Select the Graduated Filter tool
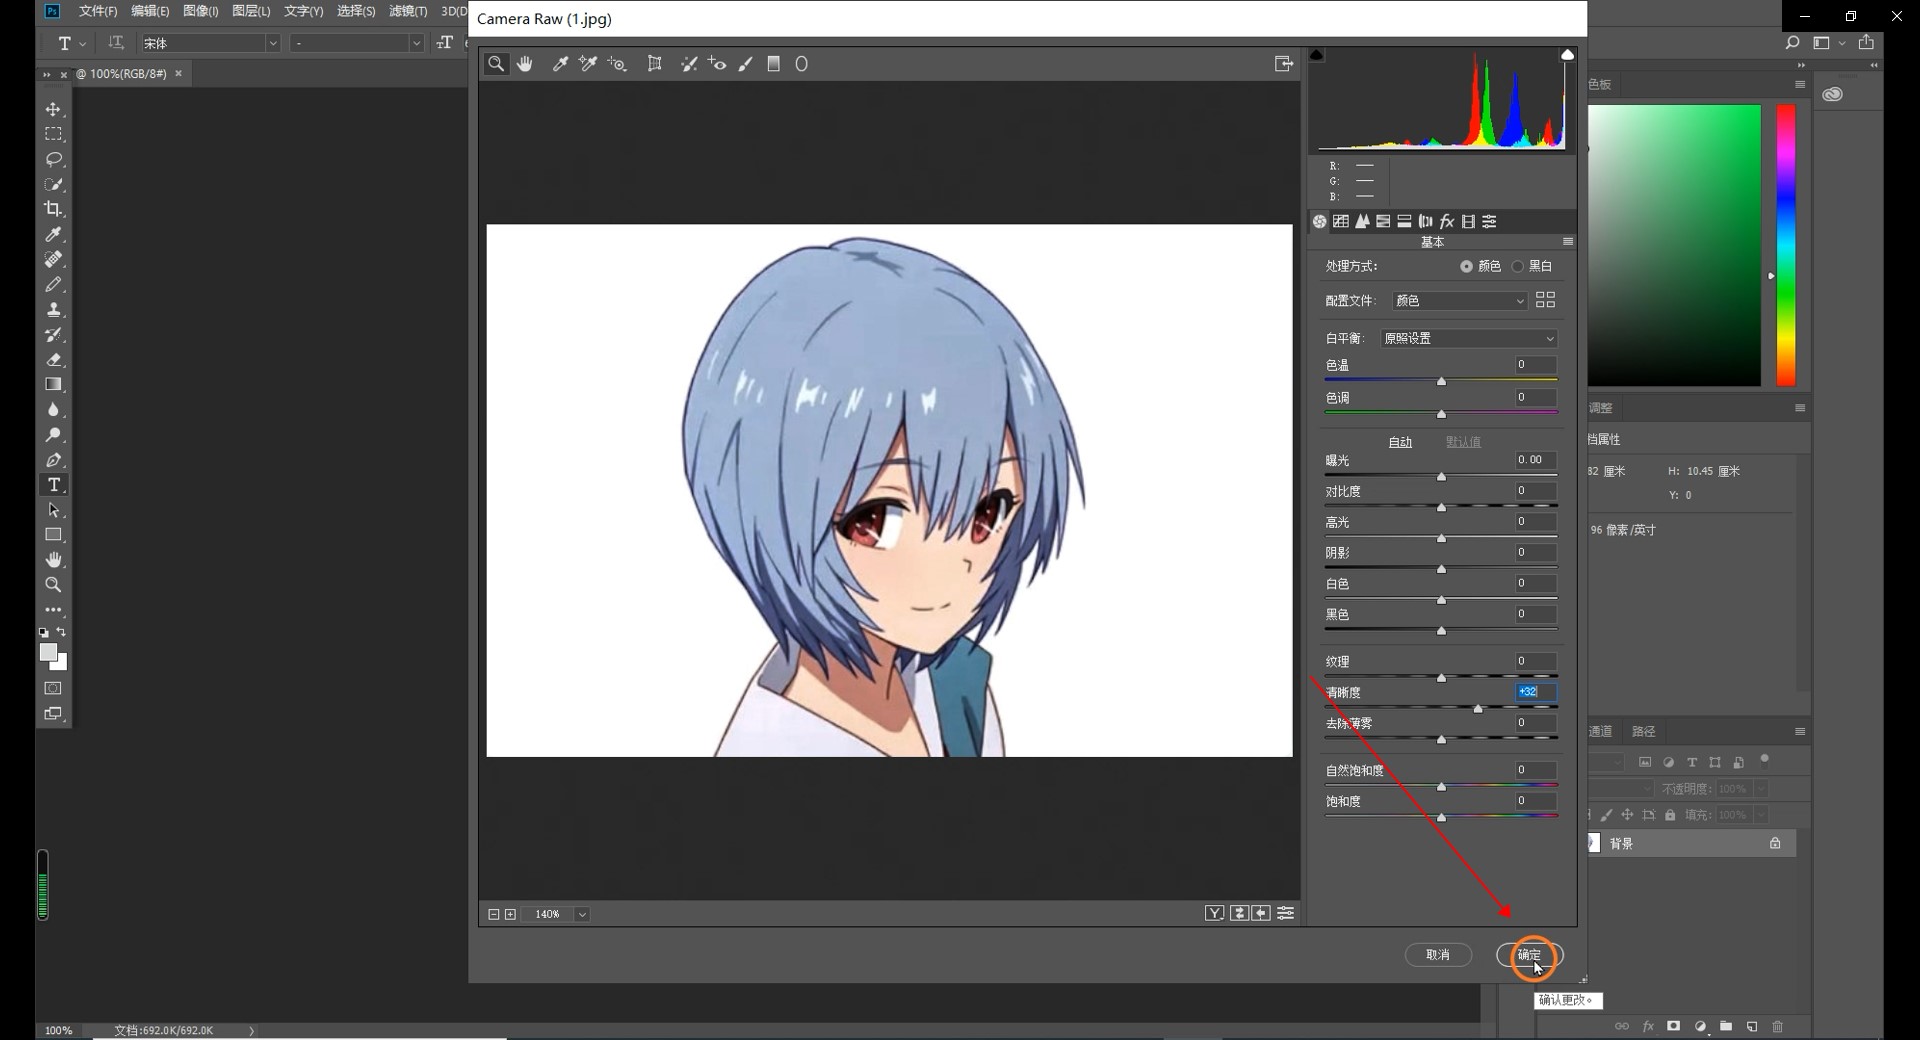Image resolution: width=1920 pixels, height=1040 pixels. (x=774, y=64)
